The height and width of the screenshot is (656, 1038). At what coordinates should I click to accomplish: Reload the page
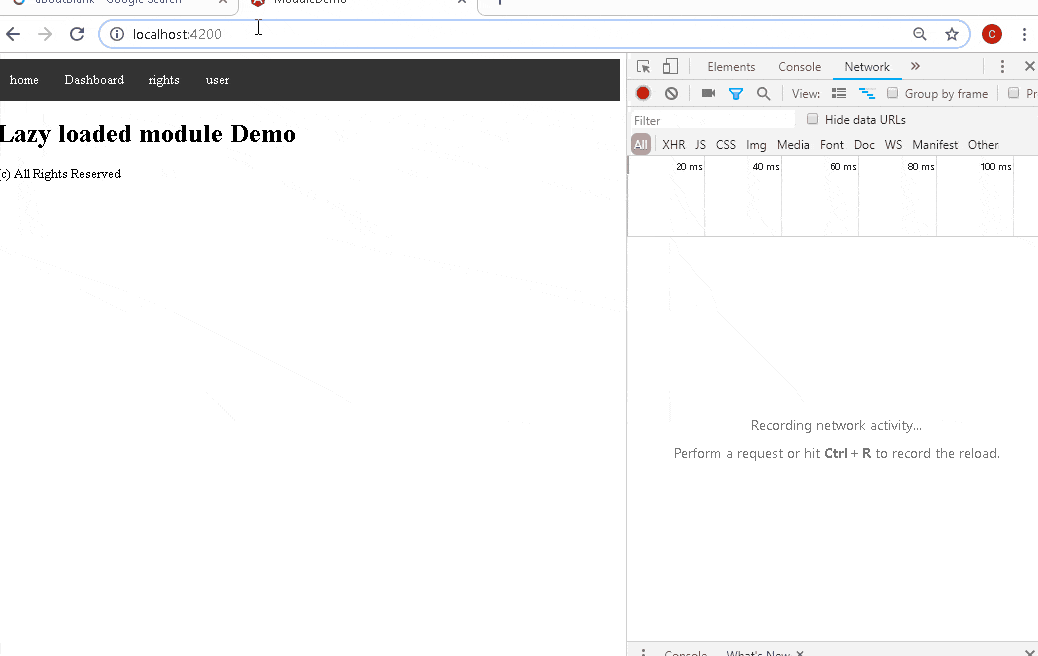click(x=76, y=34)
